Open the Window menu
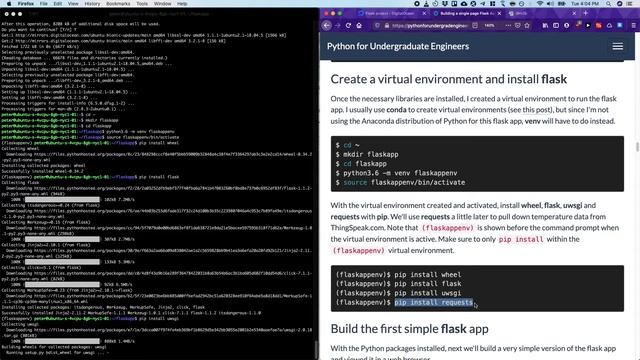Screen dimensions: 640x360 coord(162,4)
